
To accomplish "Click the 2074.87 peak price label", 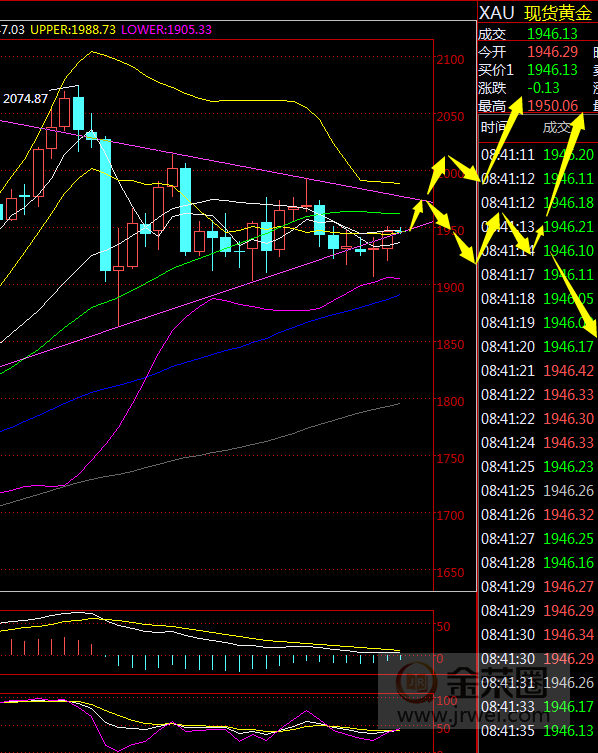I will pos(25,99).
